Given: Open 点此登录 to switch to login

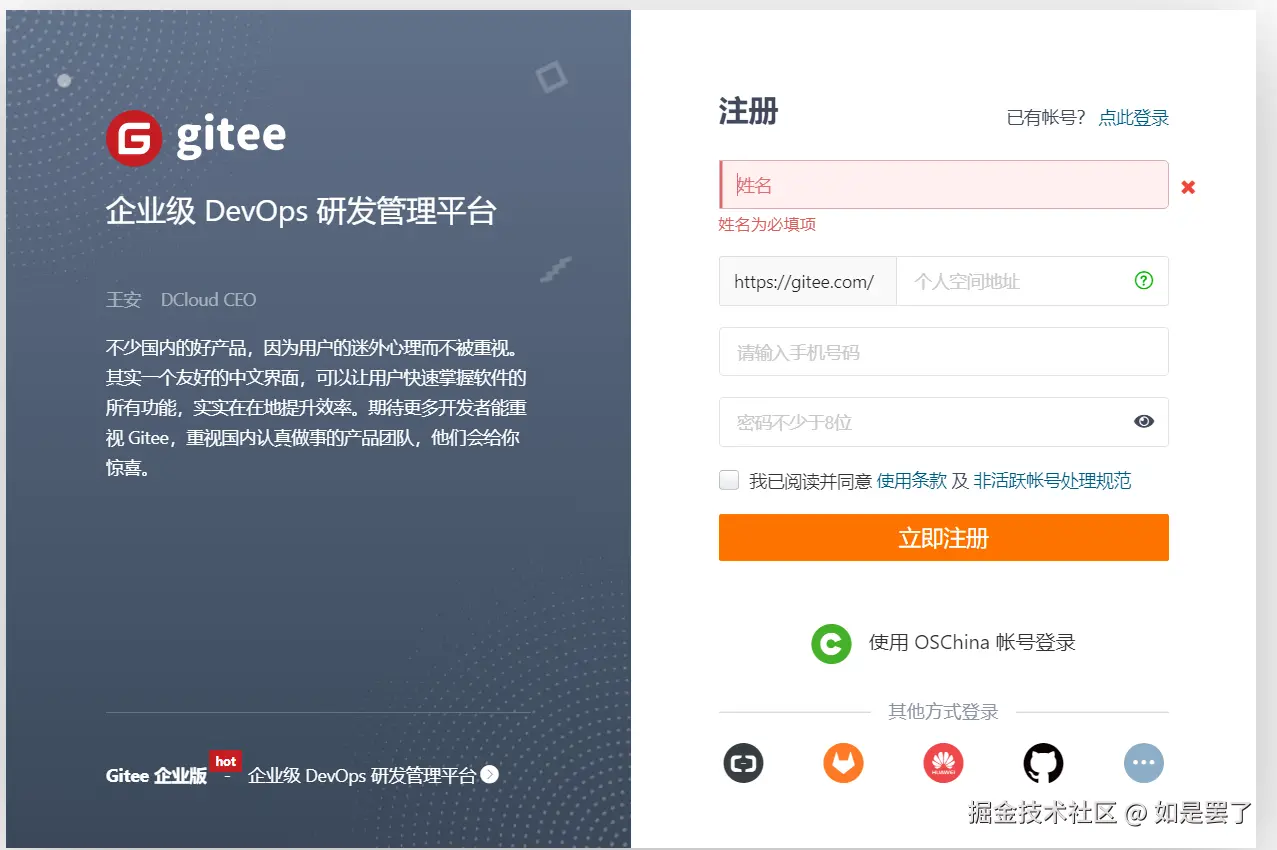Looking at the screenshot, I should coord(1133,117).
